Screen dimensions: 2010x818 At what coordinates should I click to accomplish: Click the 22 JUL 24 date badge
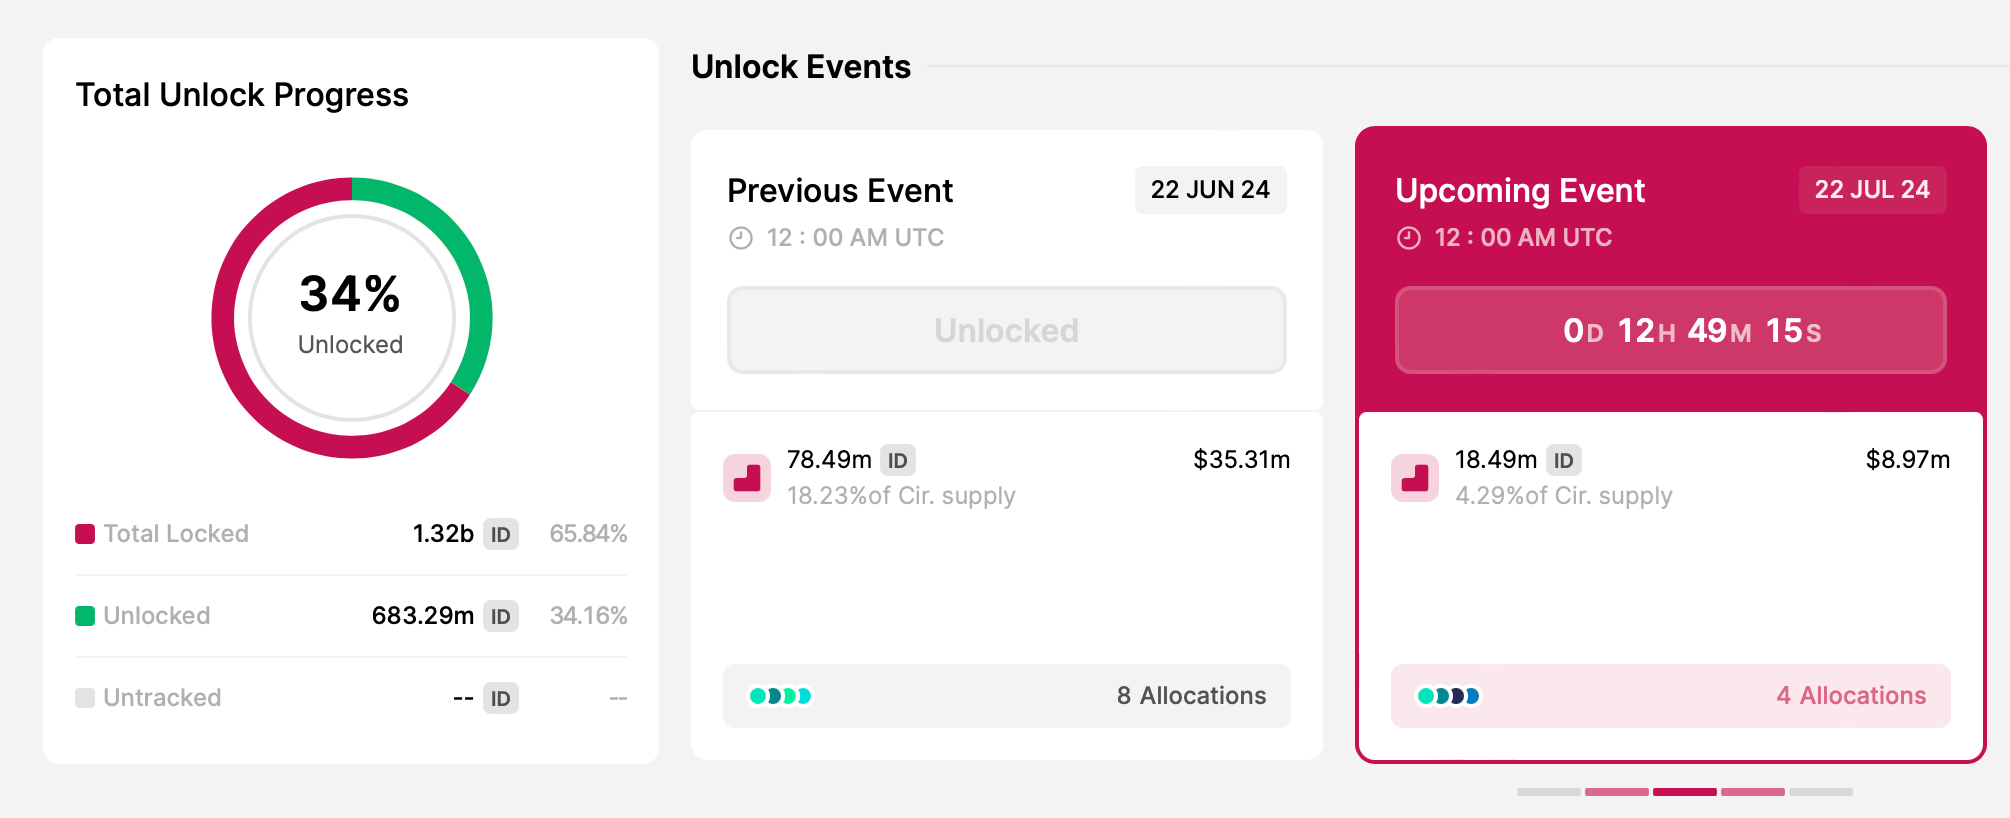click(1872, 190)
